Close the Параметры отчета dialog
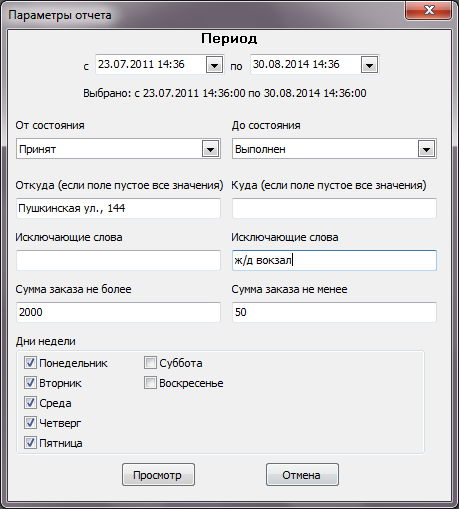 pyautogui.click(x=429, y=10)
